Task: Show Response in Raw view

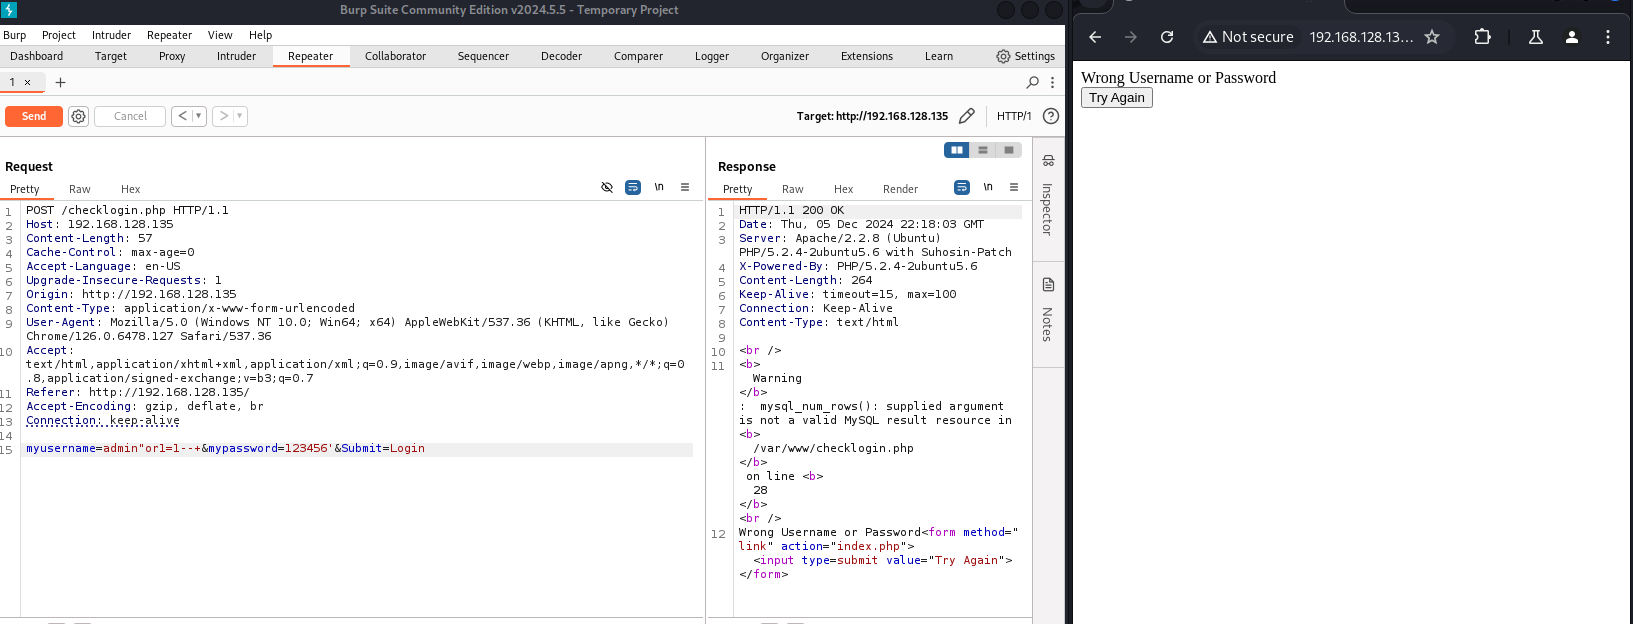Action: click(x=793, y=189)
